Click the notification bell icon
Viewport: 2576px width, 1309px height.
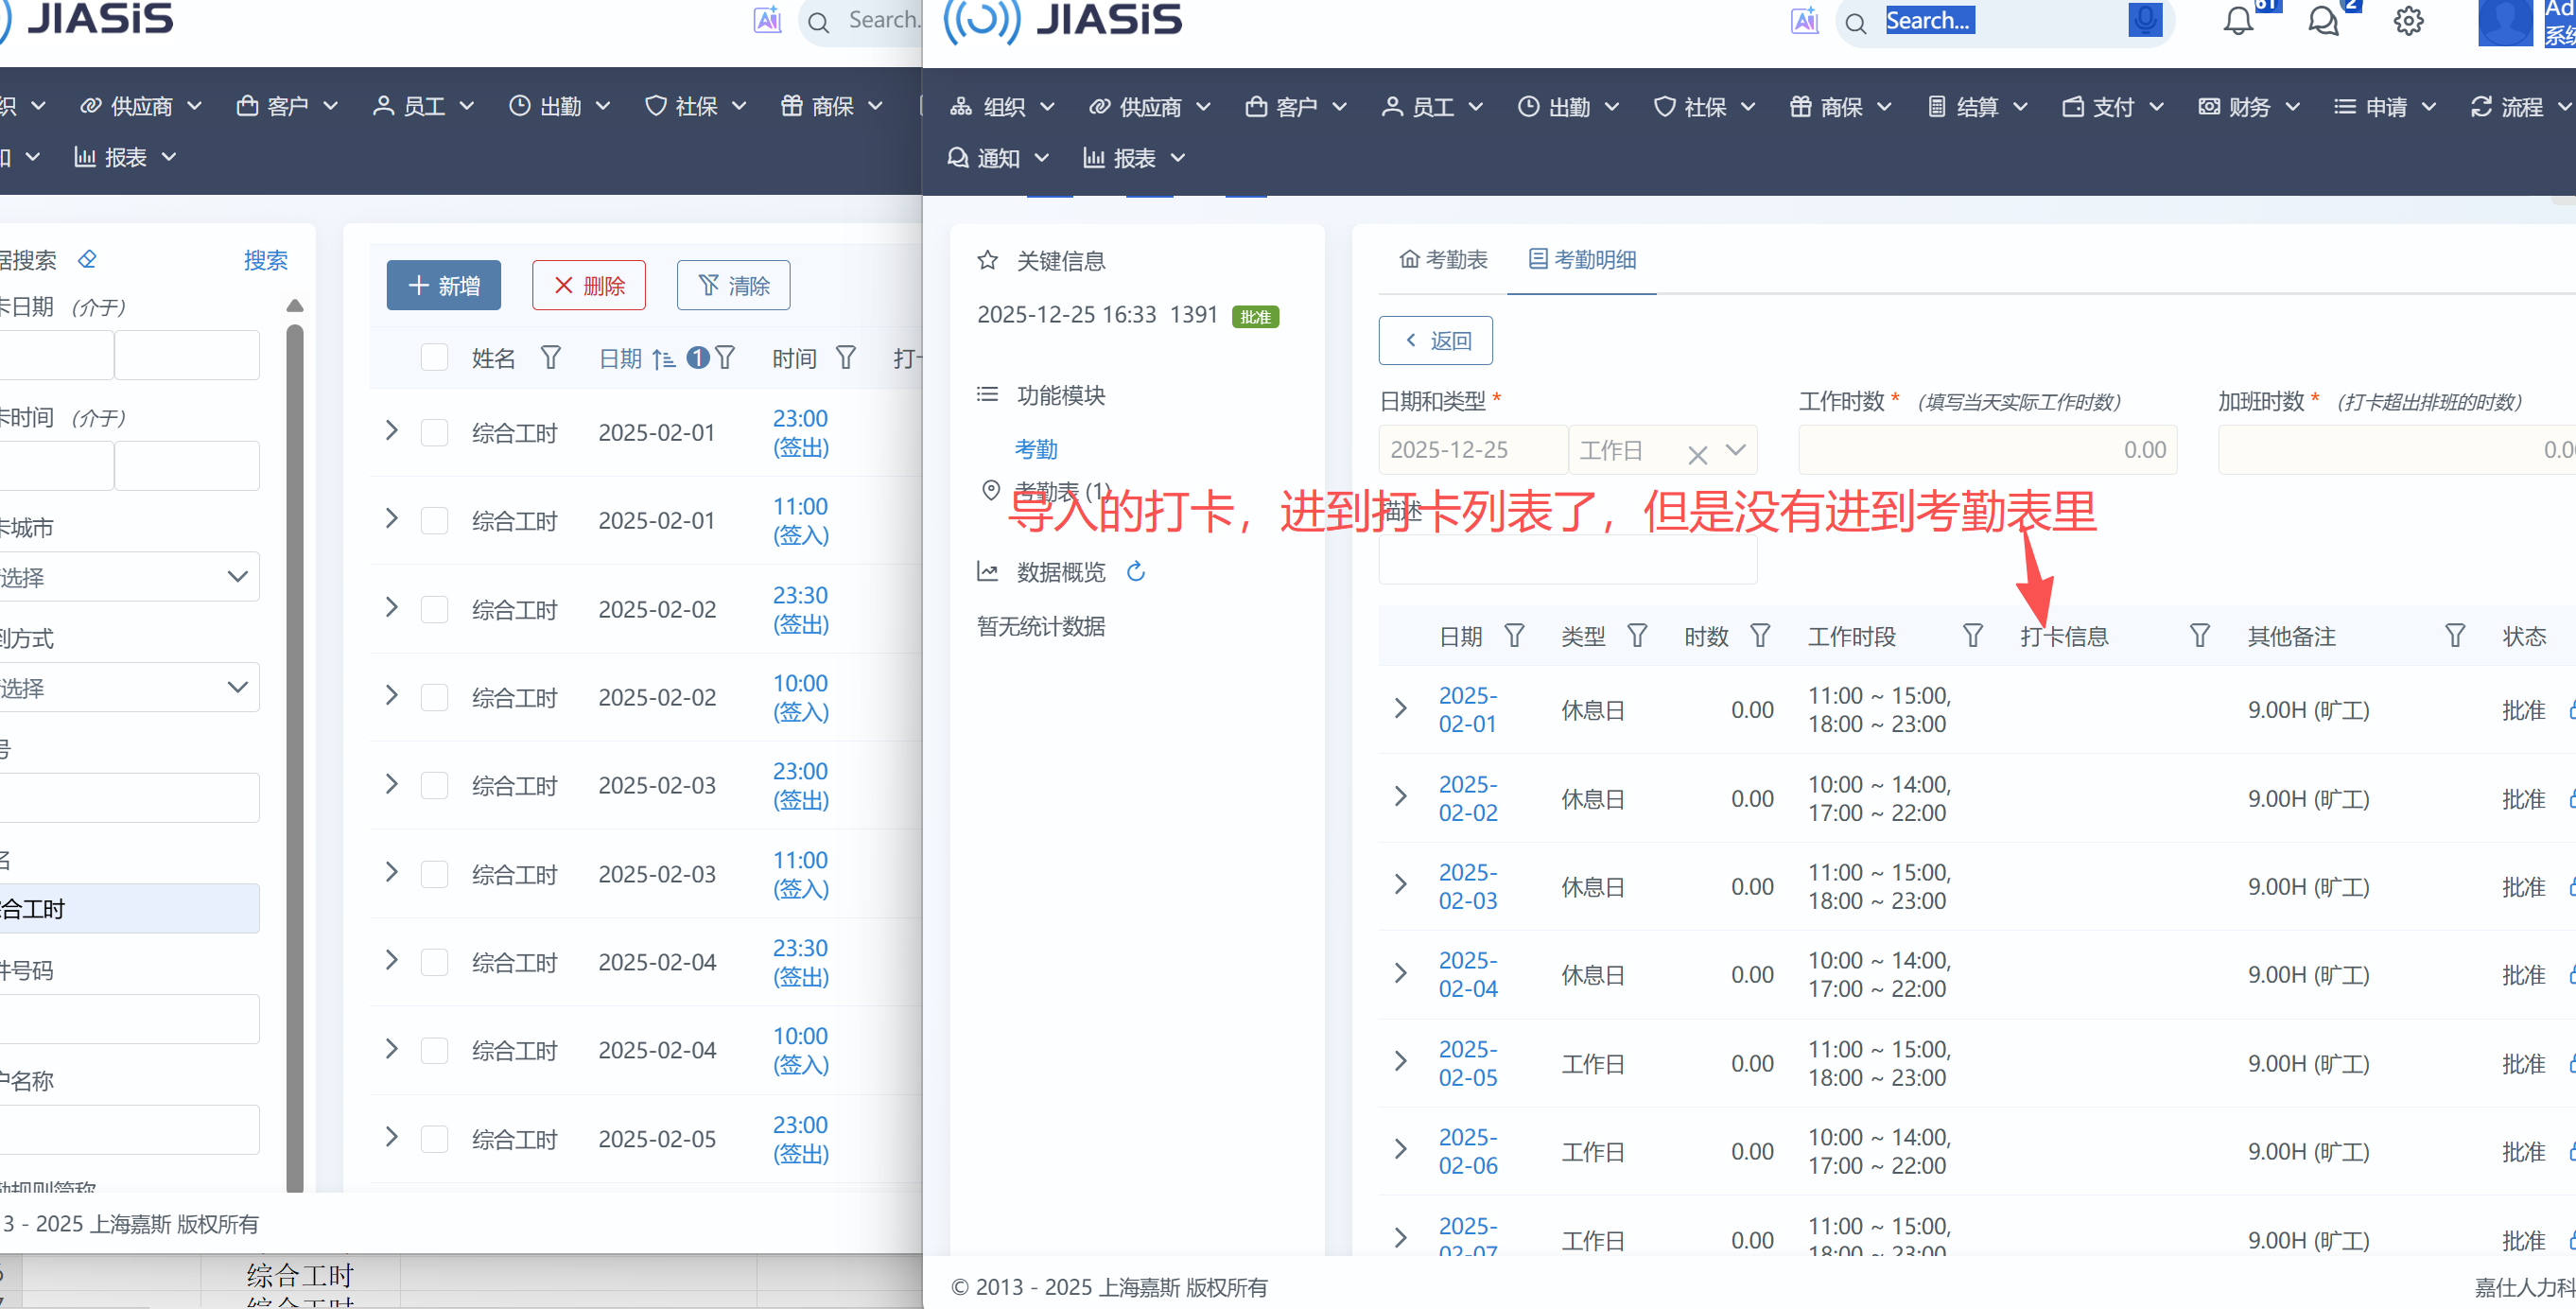pos(2238,21)
